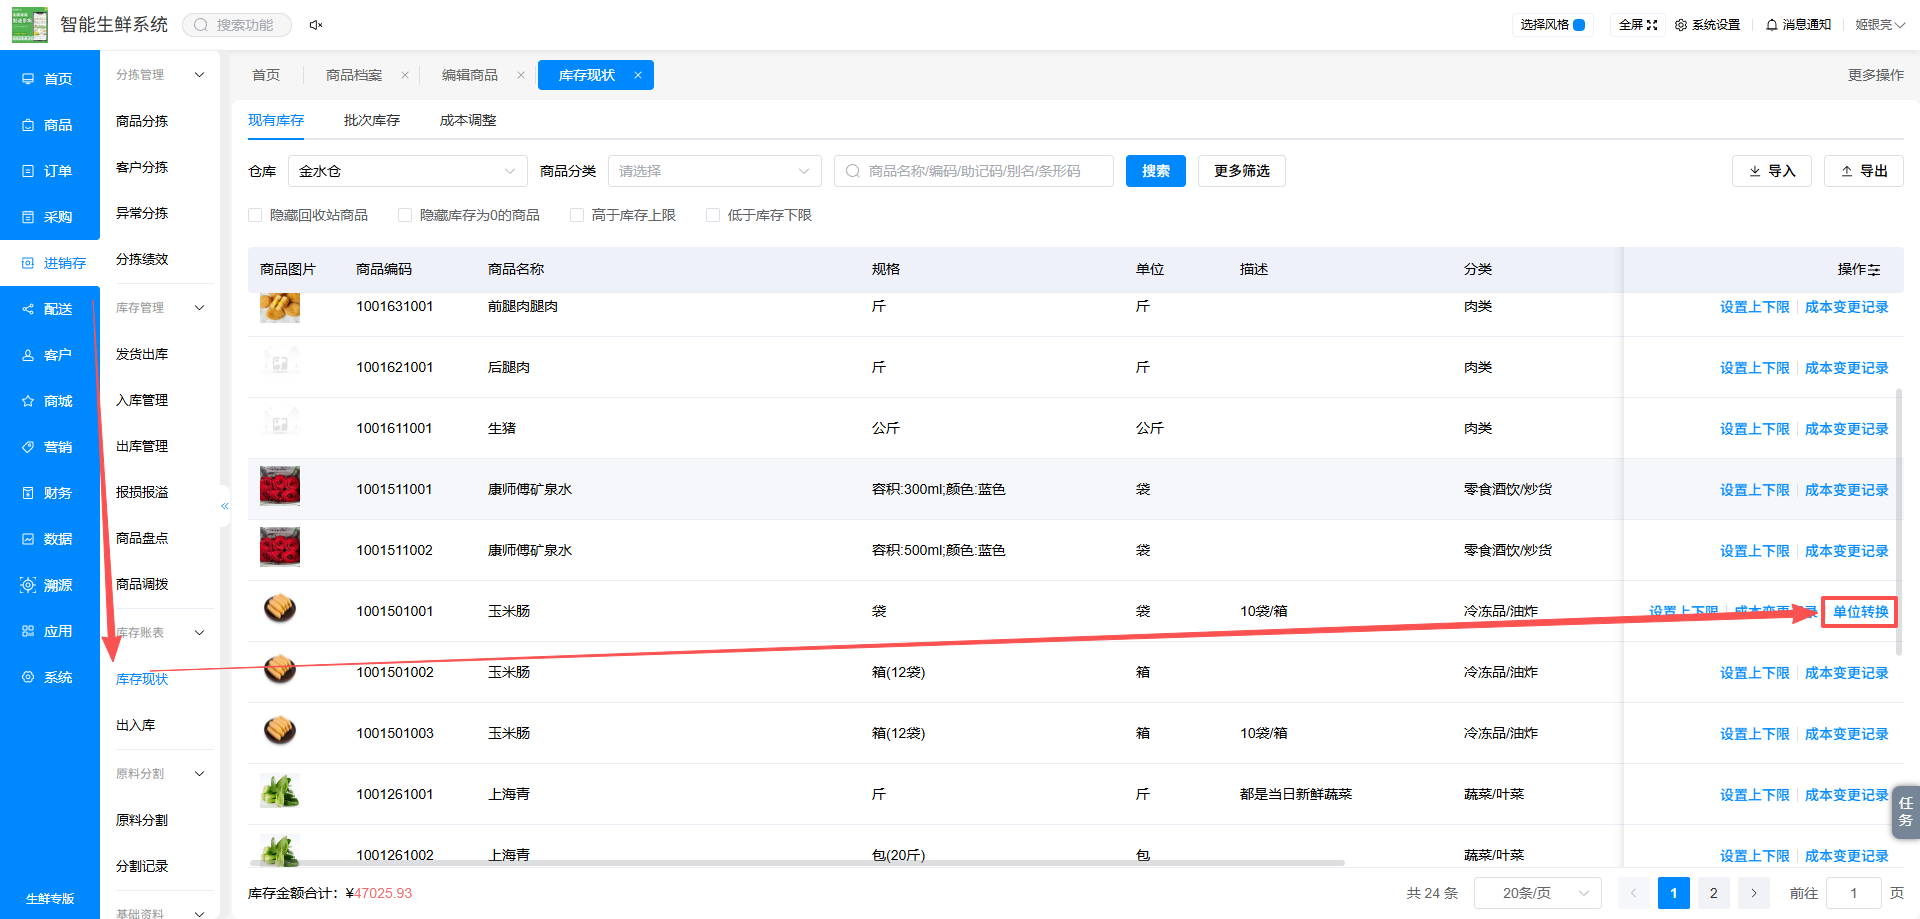The height and width of the screenshot is (919, 1920).
Task: Click the column settings icon beside 操作
Action: [1874, 270]
